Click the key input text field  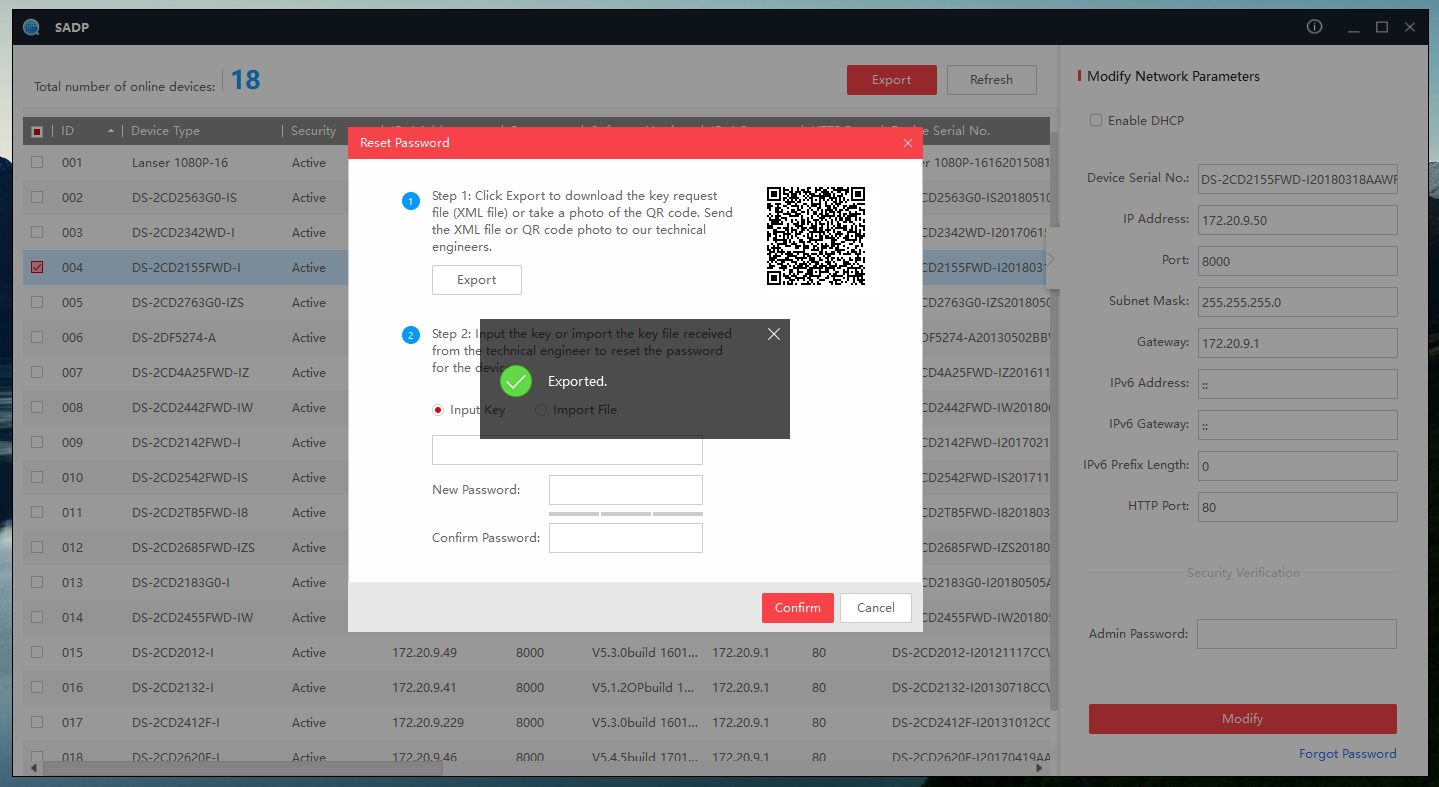tap(567, 450)
